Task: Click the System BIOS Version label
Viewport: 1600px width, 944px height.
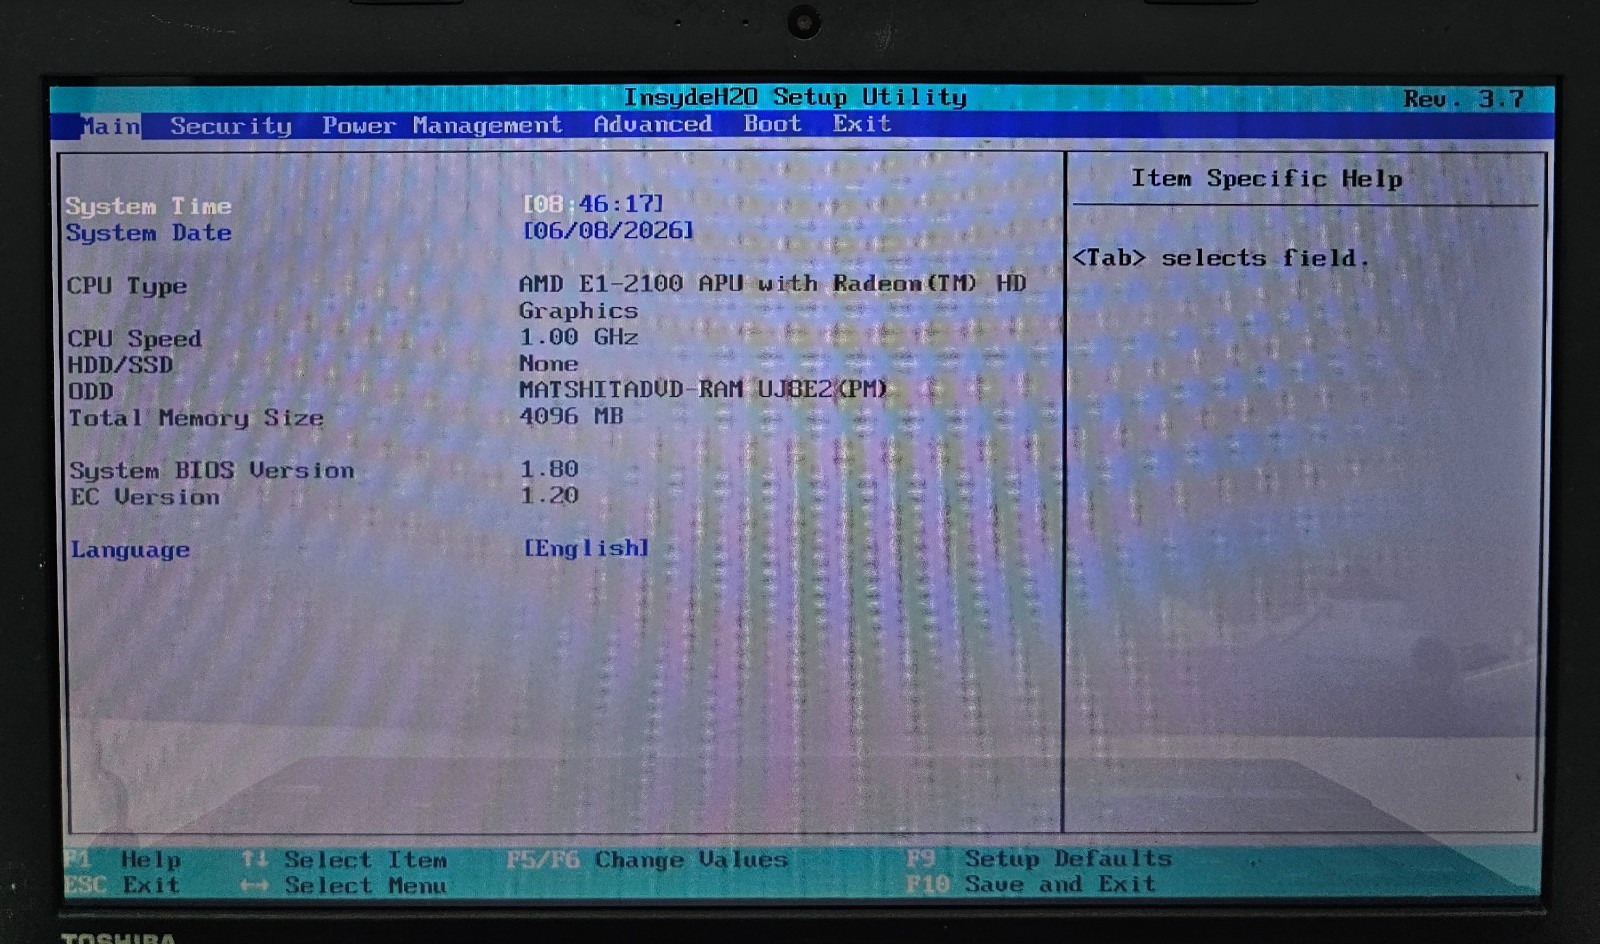Action: 212,471
